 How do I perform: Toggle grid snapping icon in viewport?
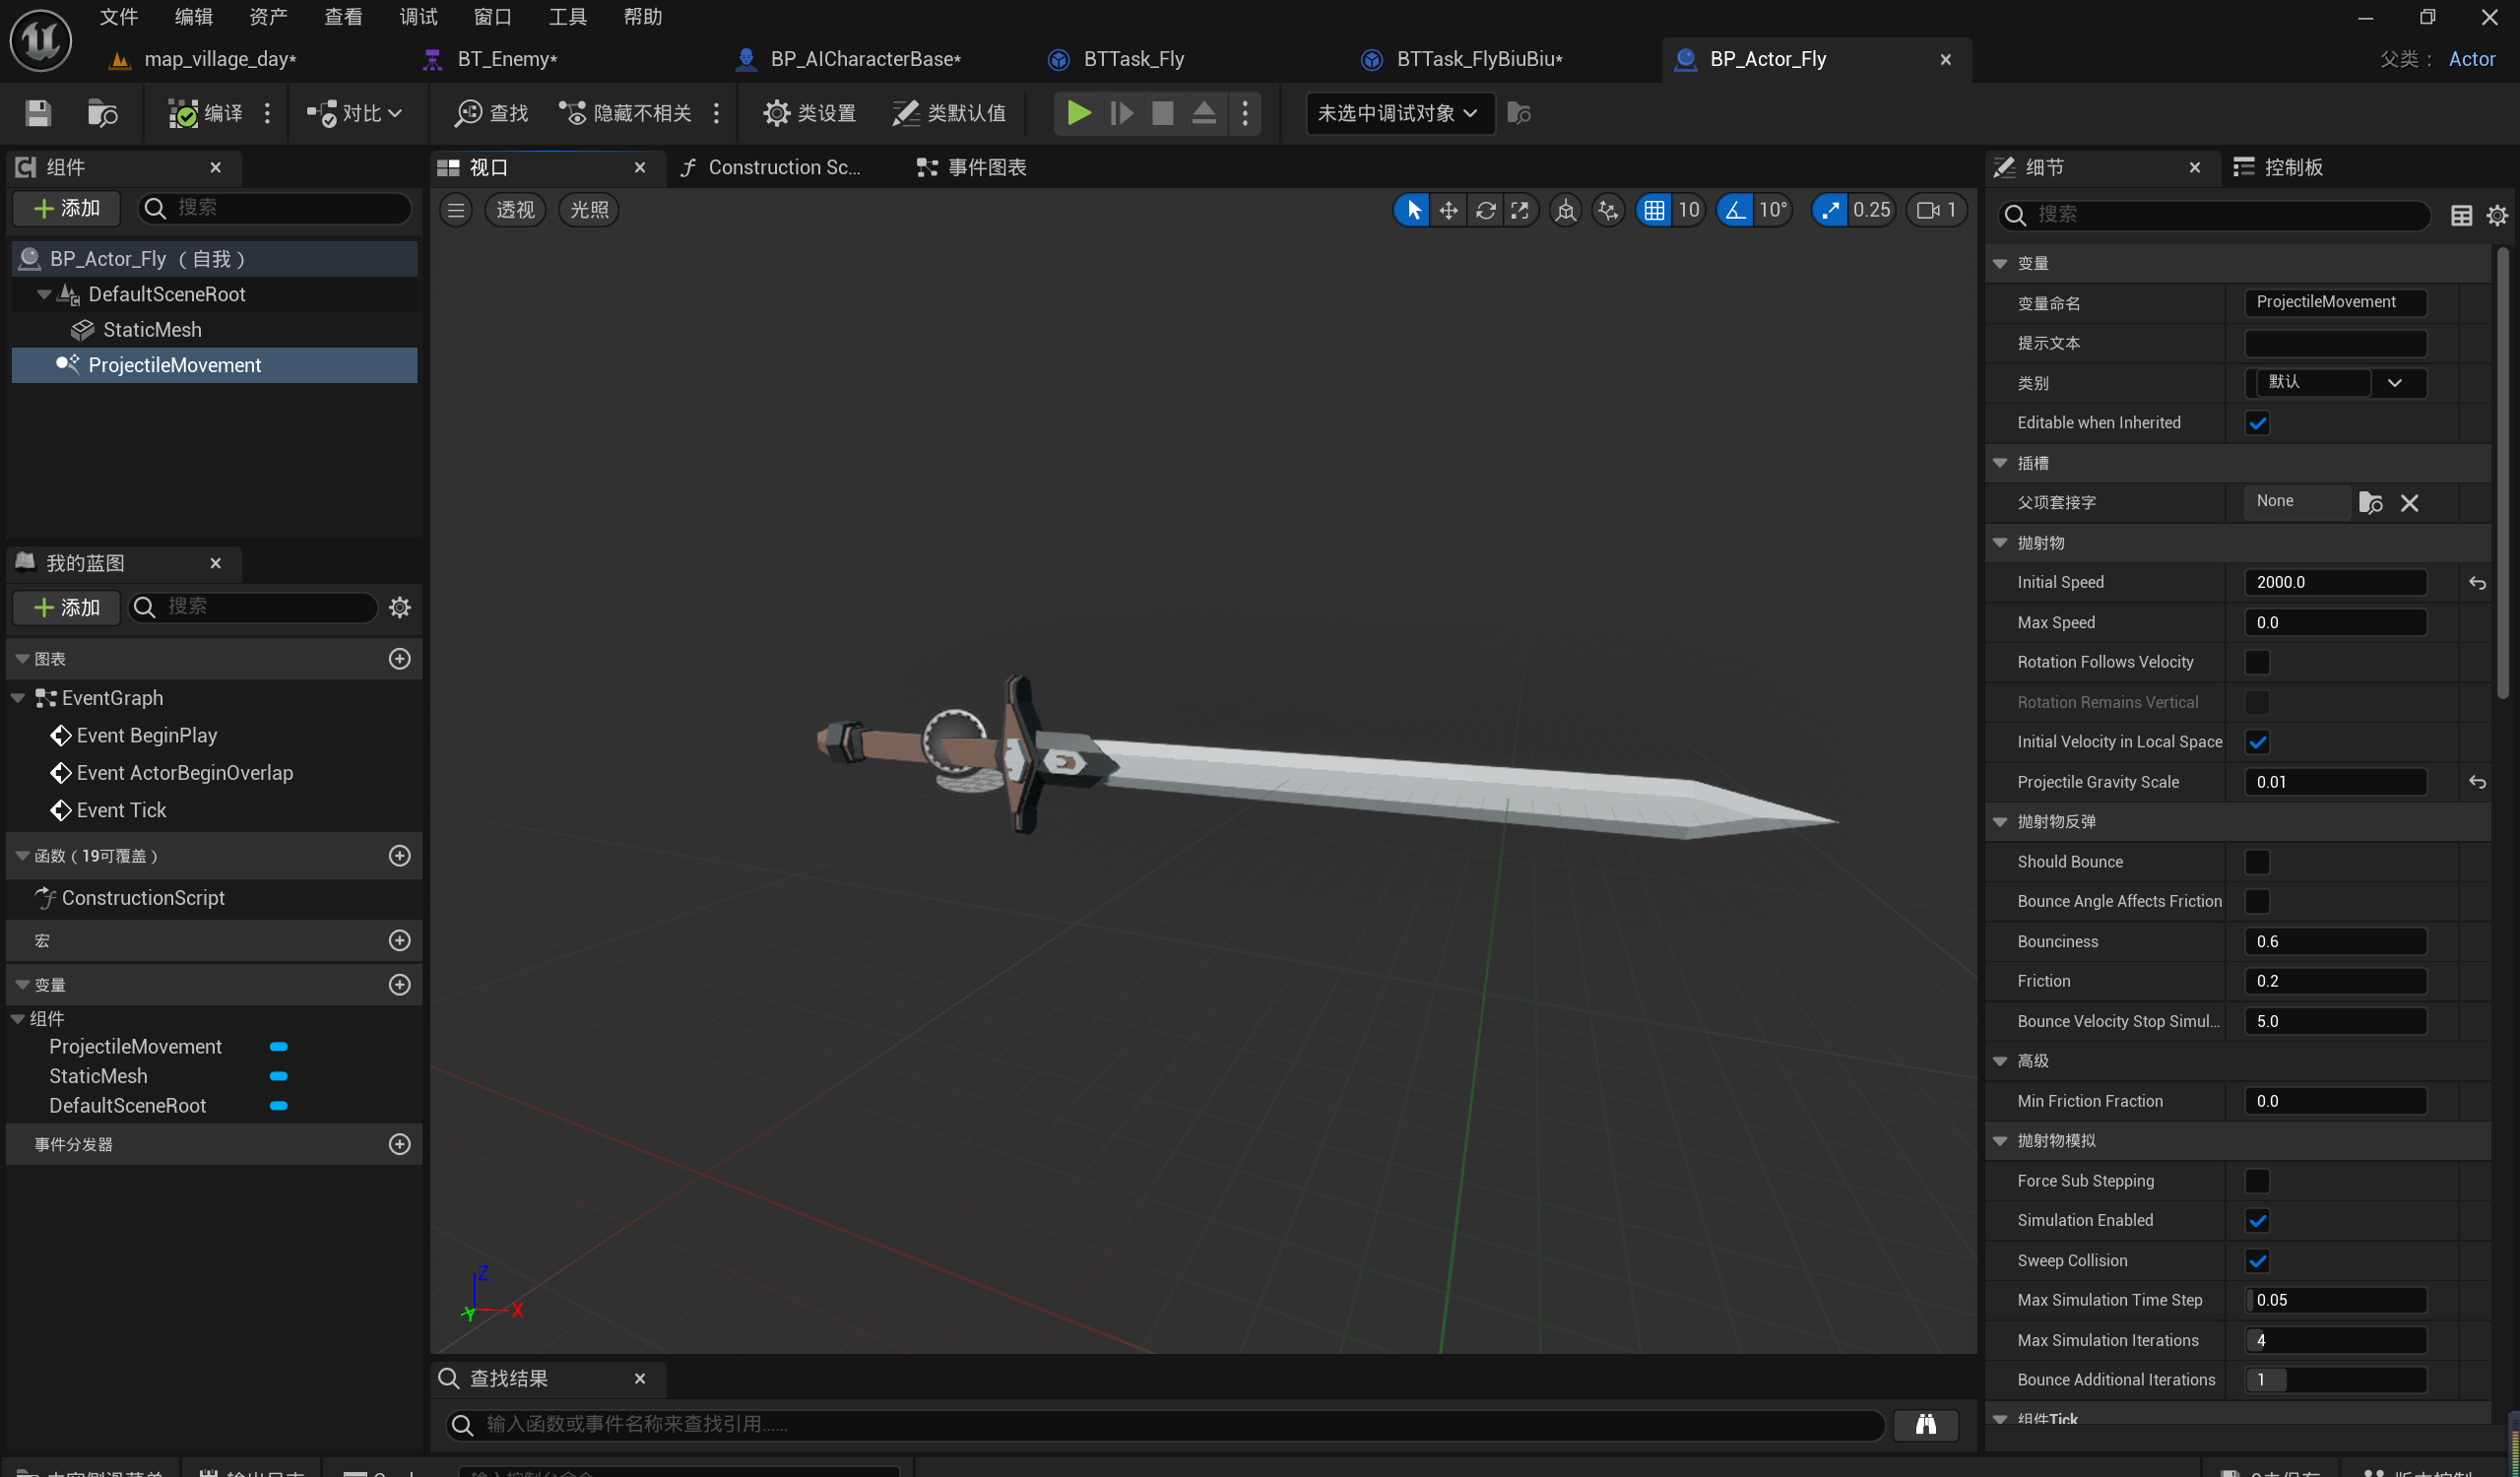pos(1654,210)
